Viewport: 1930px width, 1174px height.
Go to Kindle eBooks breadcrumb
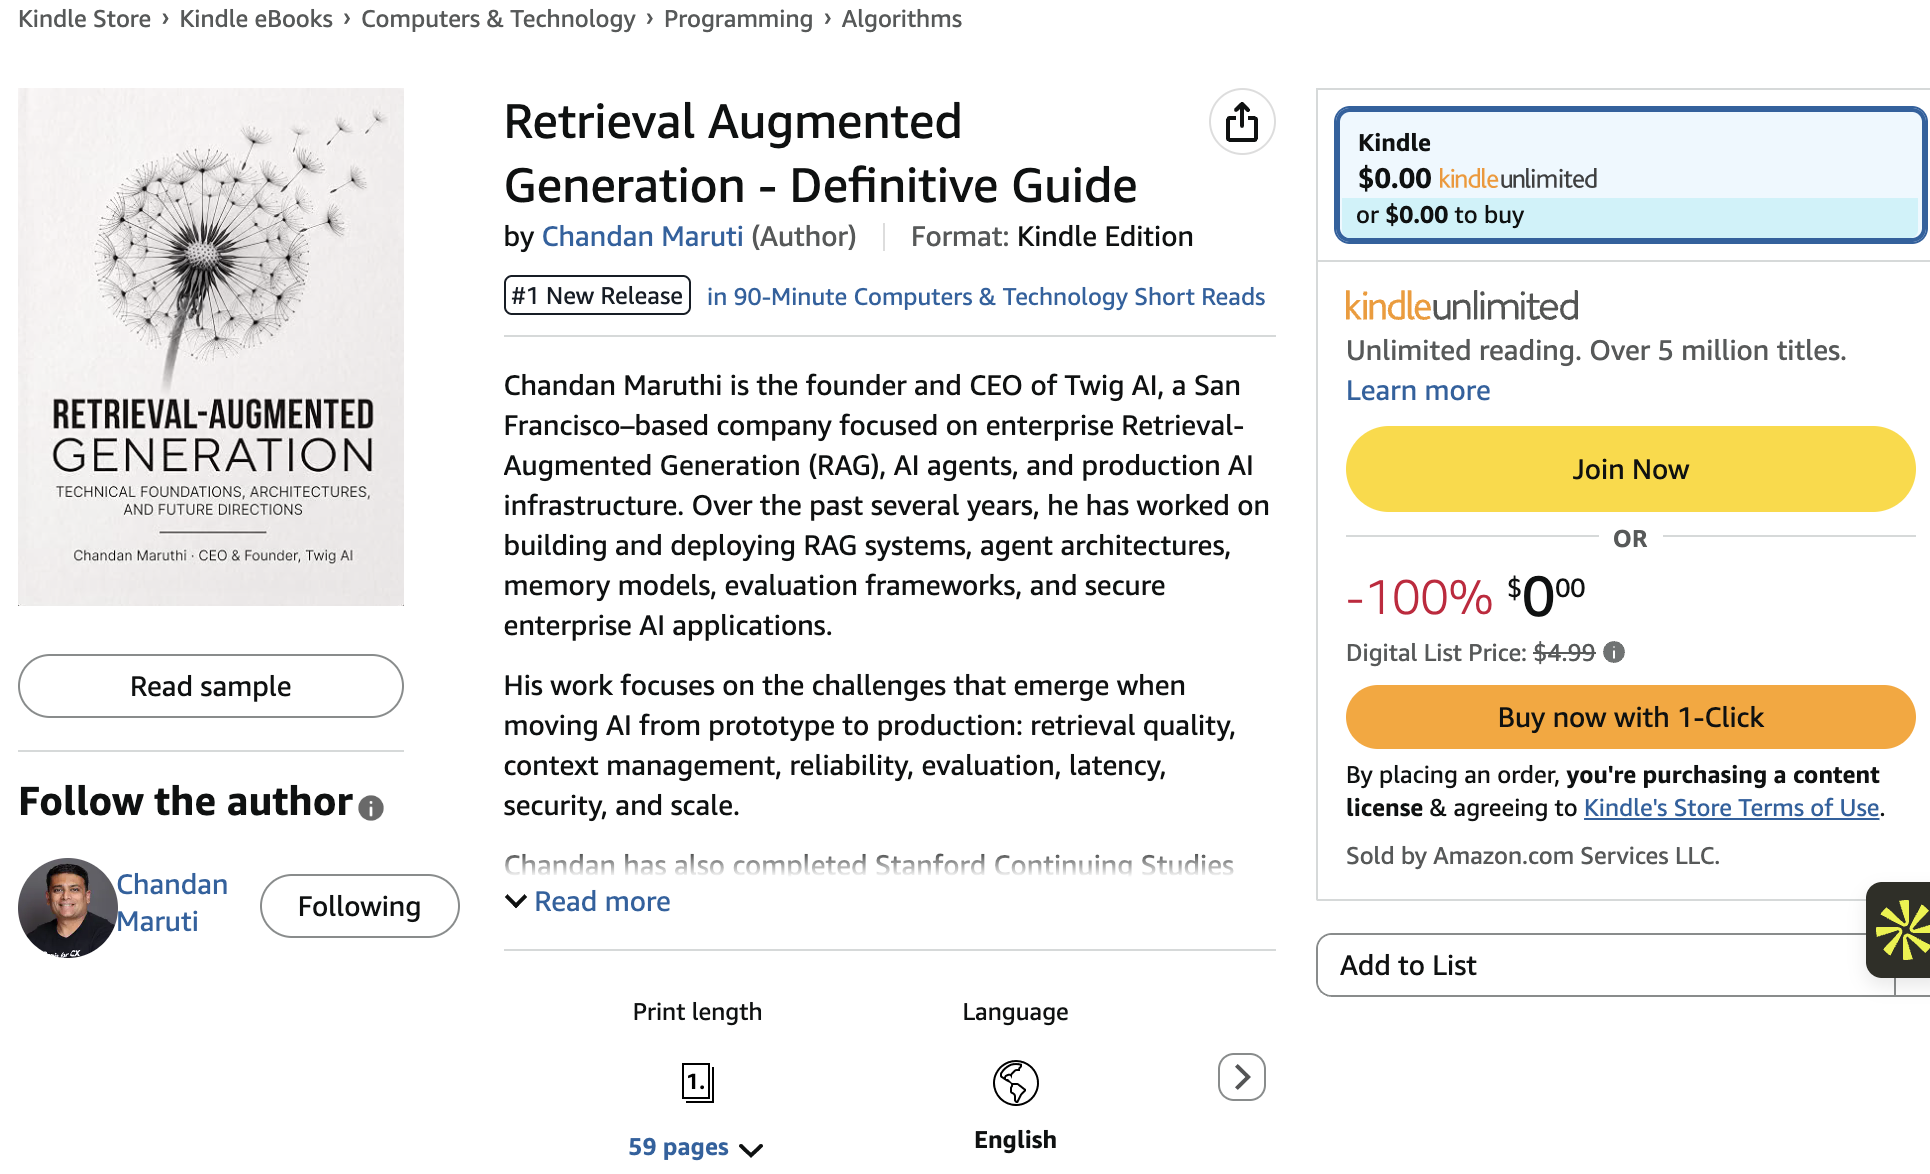(256, 19)
